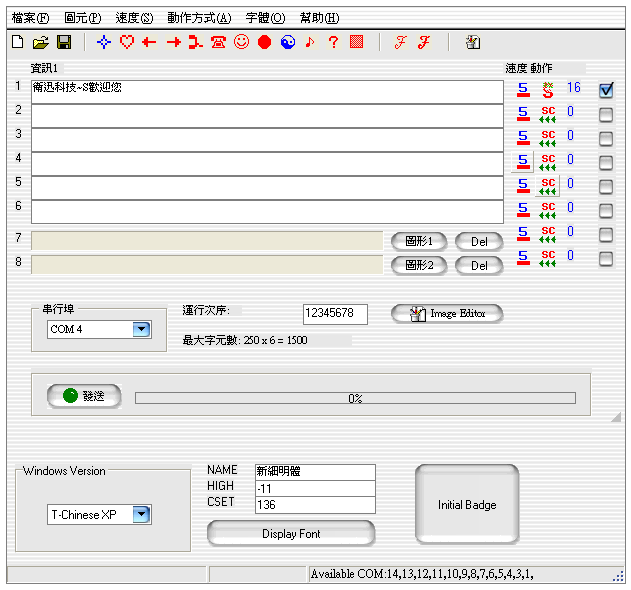This screenshot has width=631, height=590.
Task: Insert the yin-yang symbol
Action: (288, 42)
